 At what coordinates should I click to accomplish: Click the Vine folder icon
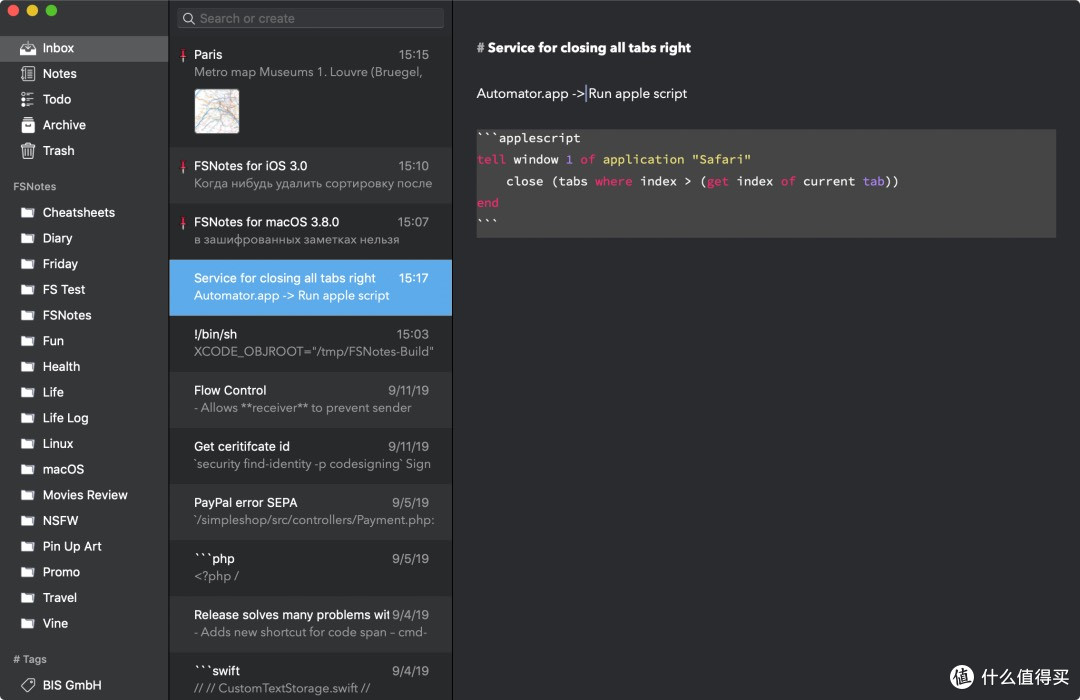[28, 624]
